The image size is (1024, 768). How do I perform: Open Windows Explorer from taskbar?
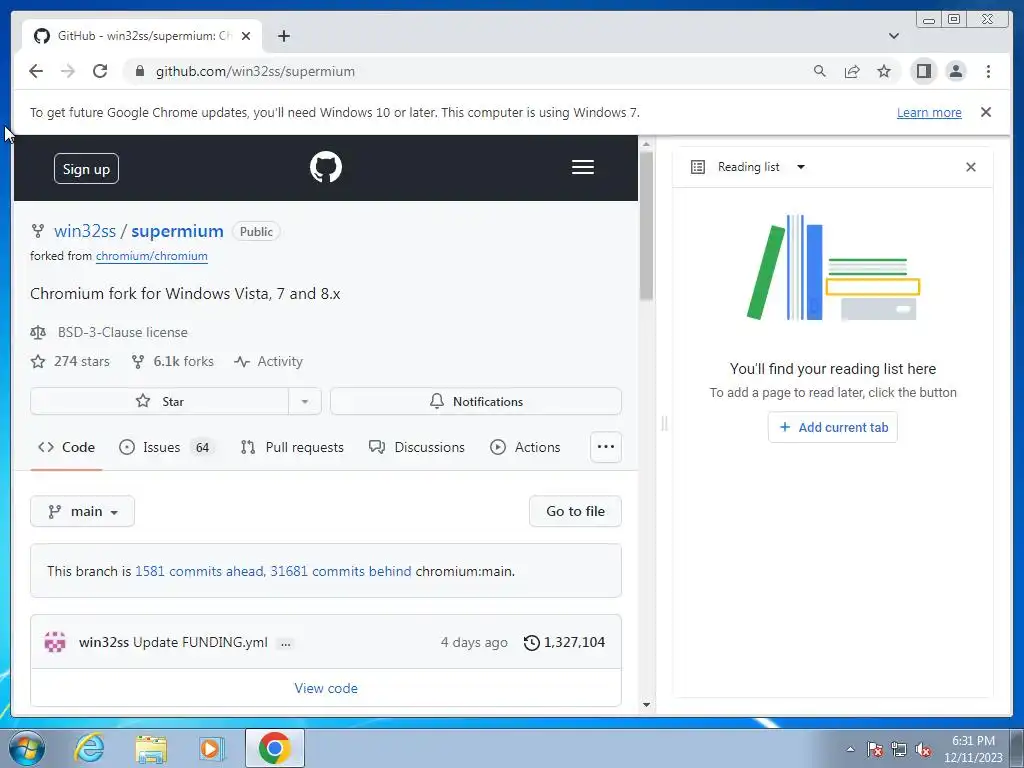click(151, 748)
